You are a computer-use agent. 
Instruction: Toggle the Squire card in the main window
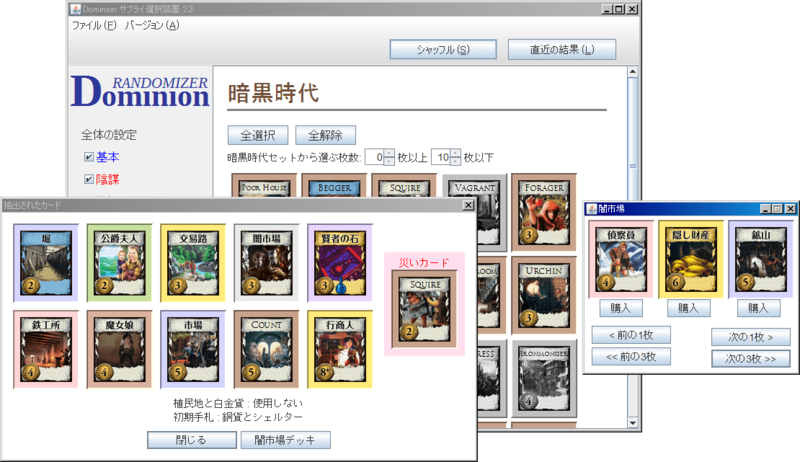click(404, 186)
